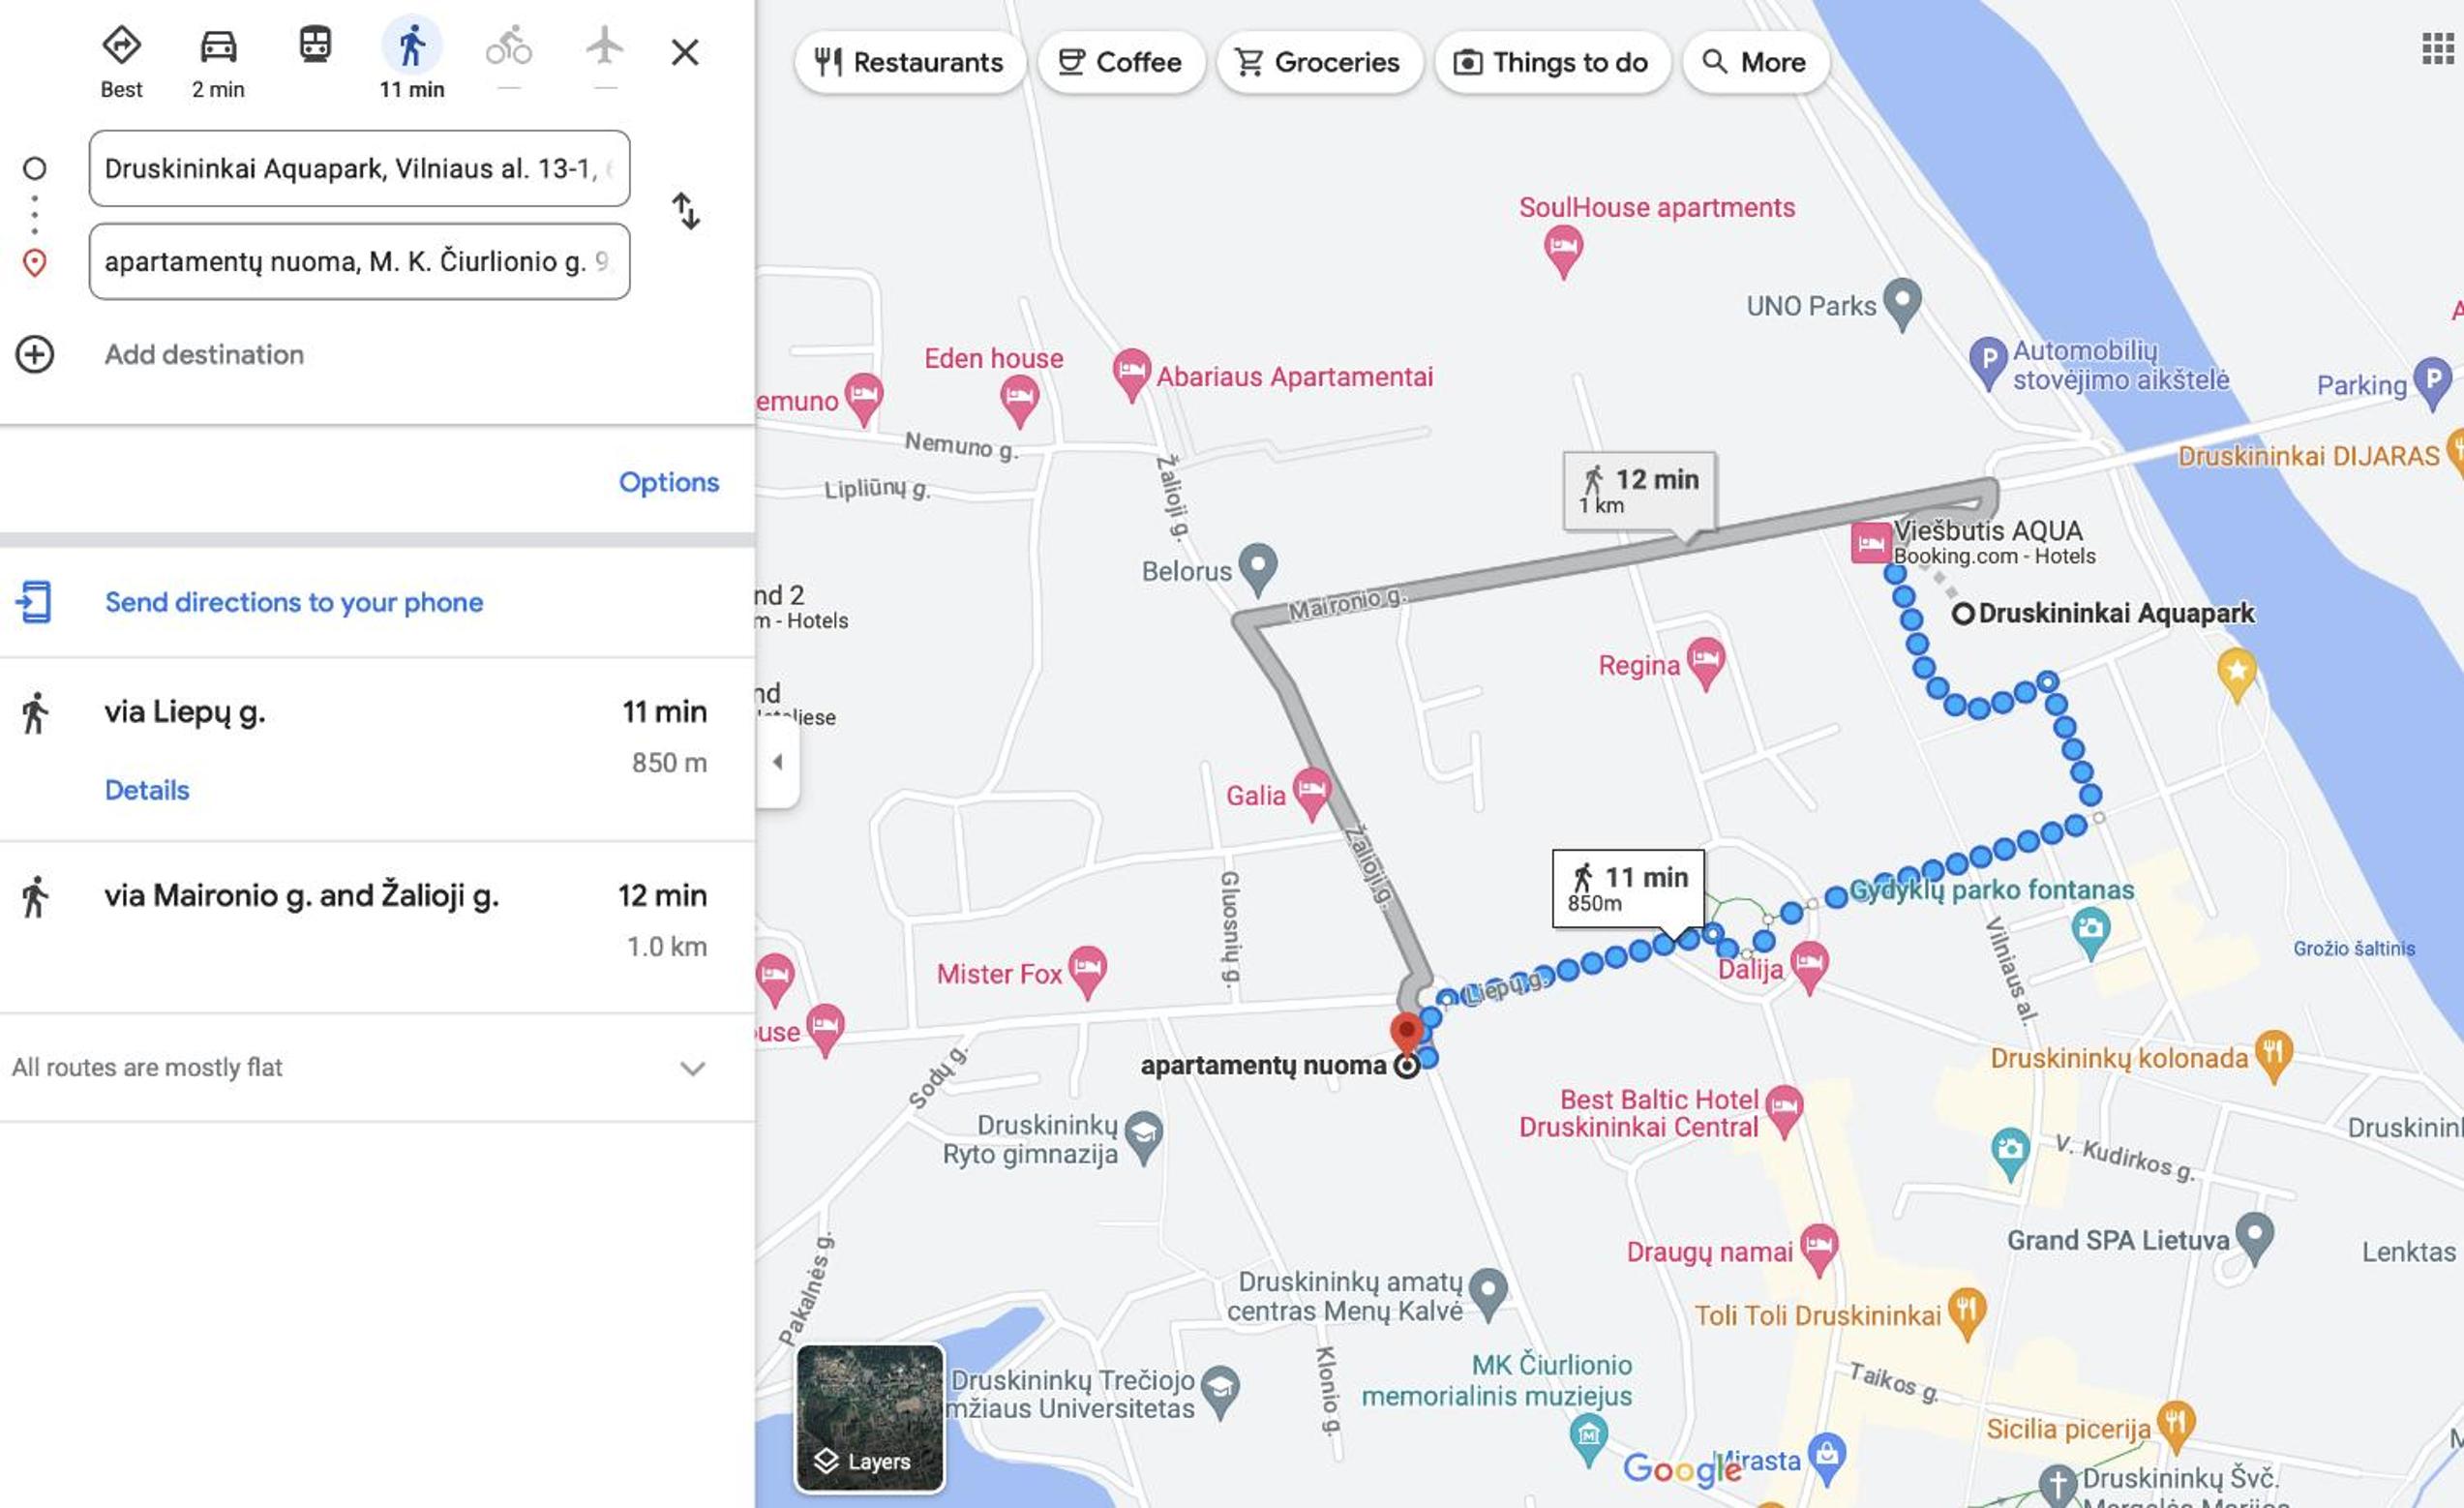The height and width of the screenshot is (1508, 2464).
Task: Click the Mister Fox hotel pin
Action: point(1087,971)
